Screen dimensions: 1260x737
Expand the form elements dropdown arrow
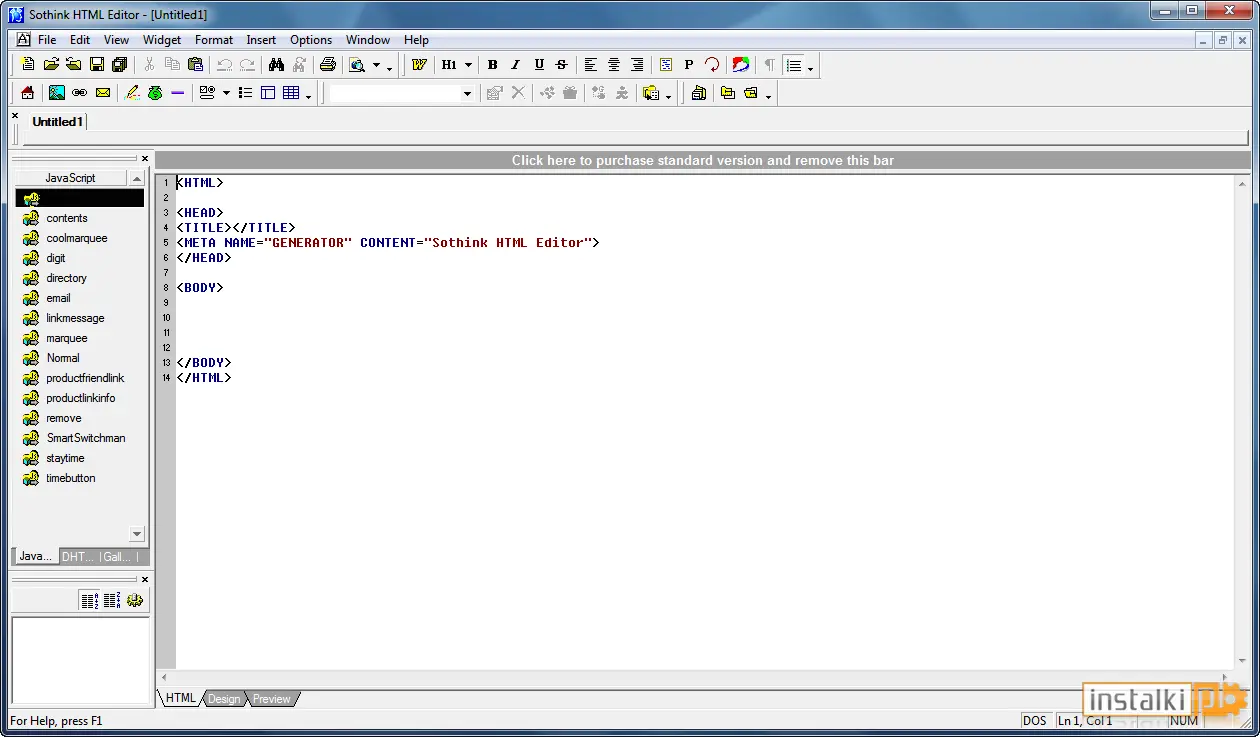226,93
